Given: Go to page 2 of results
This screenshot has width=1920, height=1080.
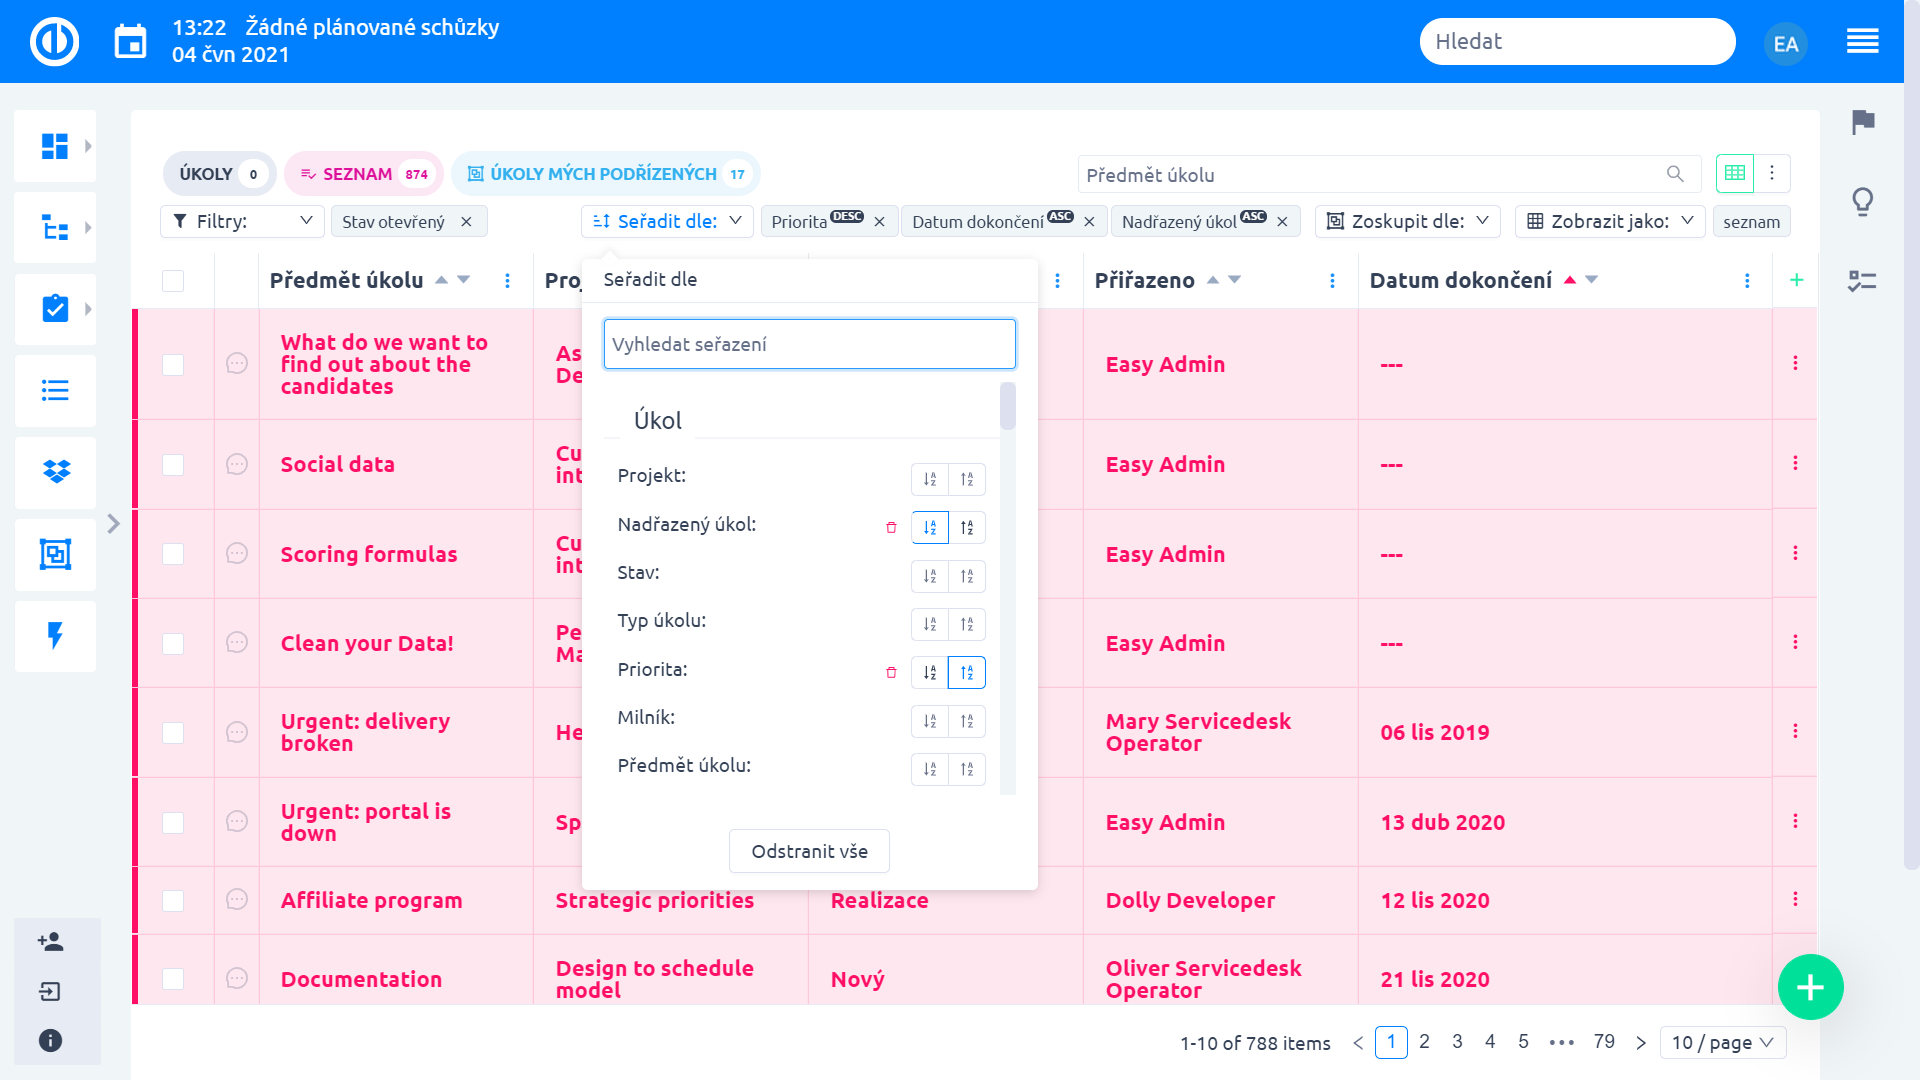Looking at the screenshot, I should 1424,1042.
